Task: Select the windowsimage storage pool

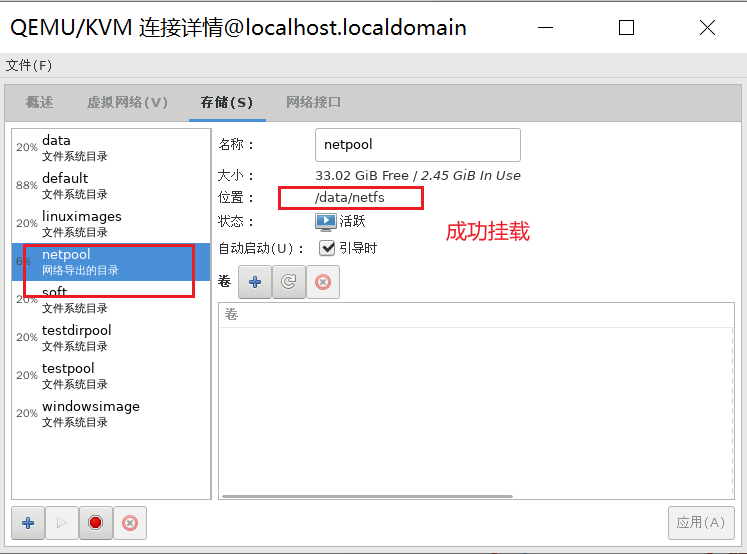Action: 111,414
